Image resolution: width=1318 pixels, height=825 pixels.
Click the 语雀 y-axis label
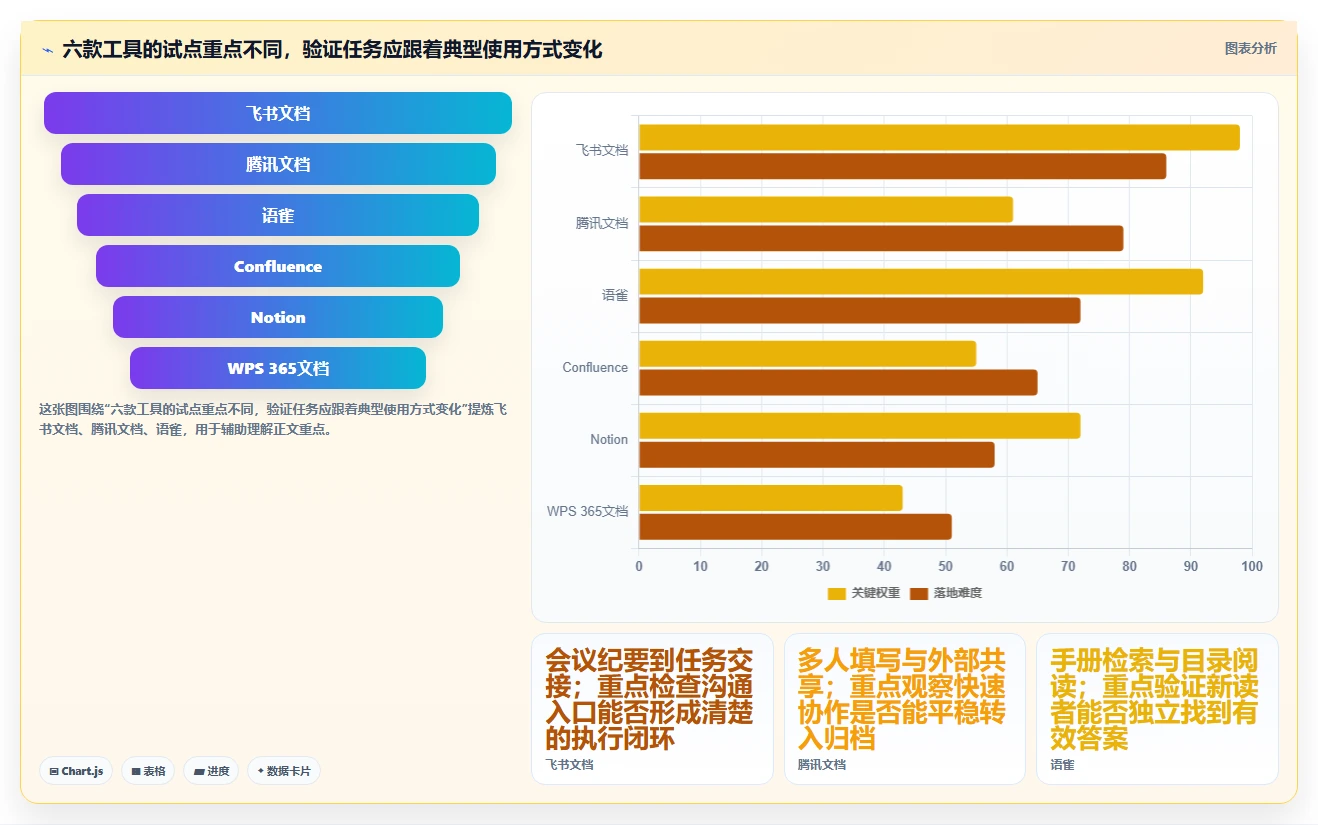pos(615,295)
